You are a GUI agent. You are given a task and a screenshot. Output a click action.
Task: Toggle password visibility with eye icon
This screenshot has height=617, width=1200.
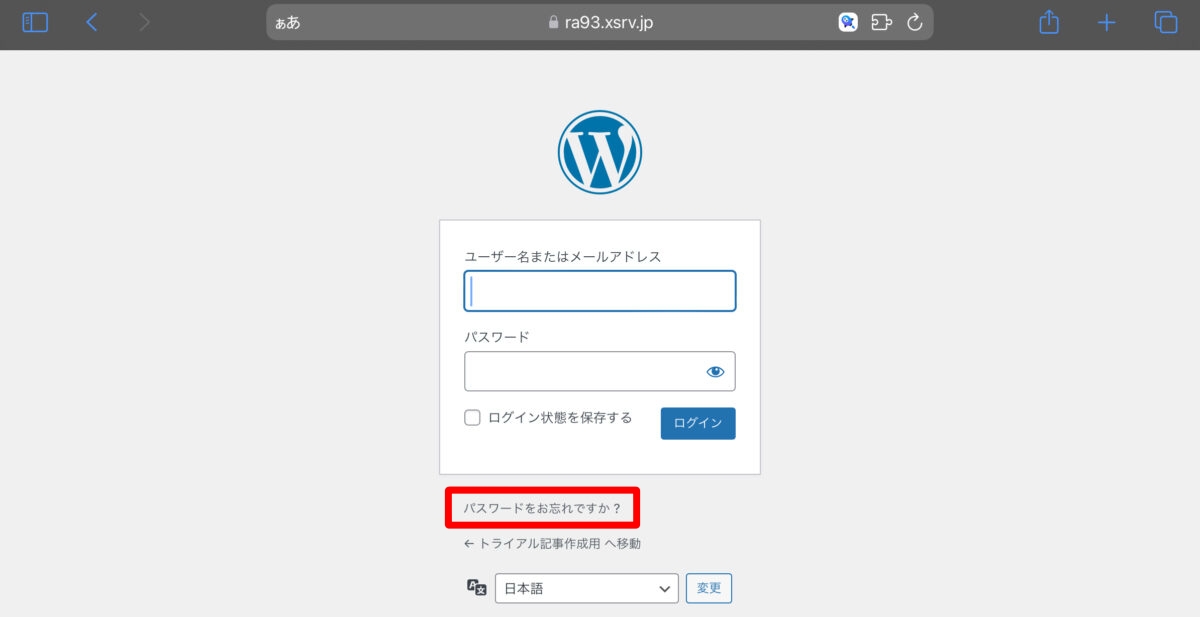pyautogui.click(x=715, y=371)
